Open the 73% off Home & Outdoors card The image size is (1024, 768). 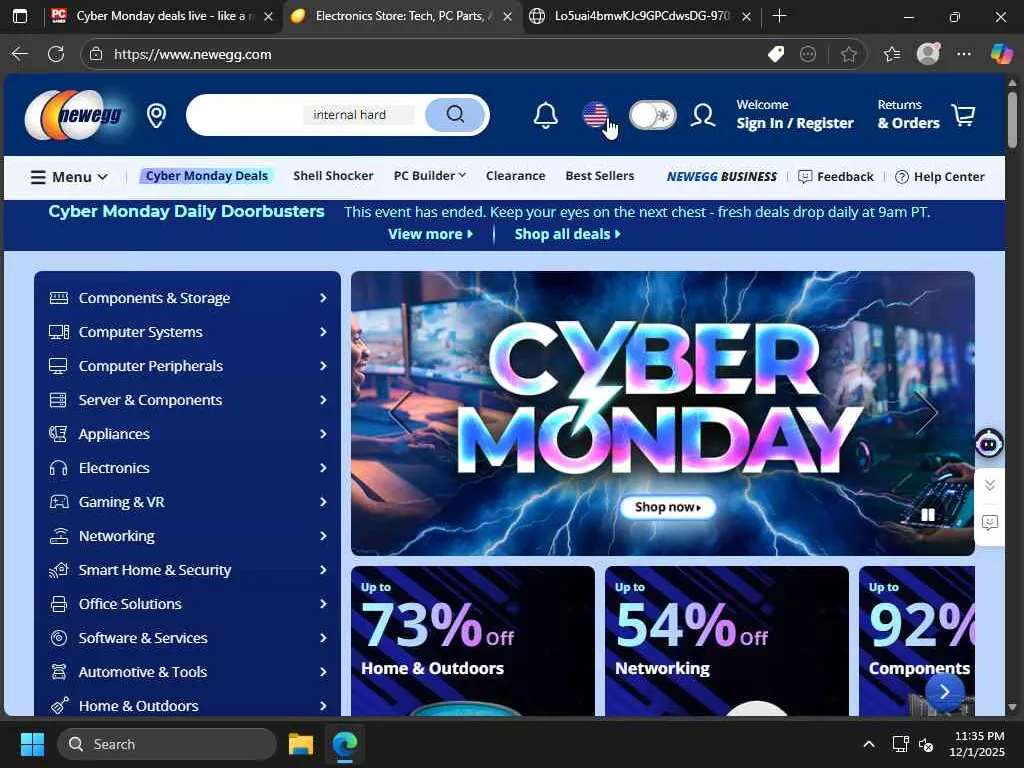[473, 641]
